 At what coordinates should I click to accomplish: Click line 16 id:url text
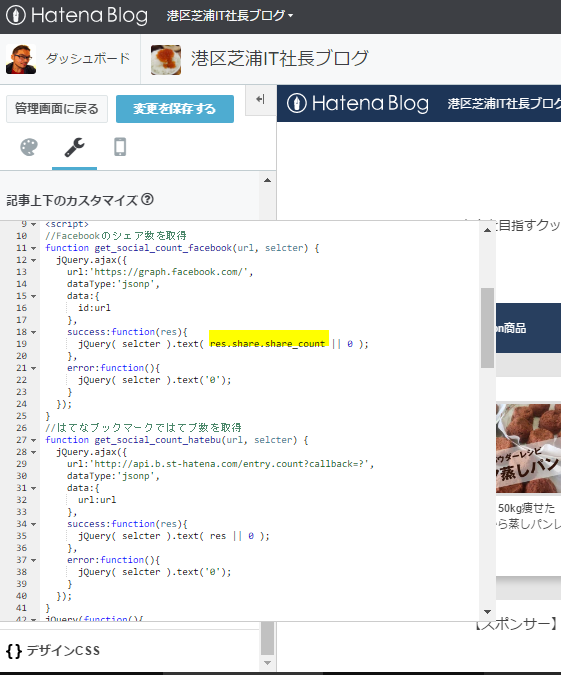[94, 308]
